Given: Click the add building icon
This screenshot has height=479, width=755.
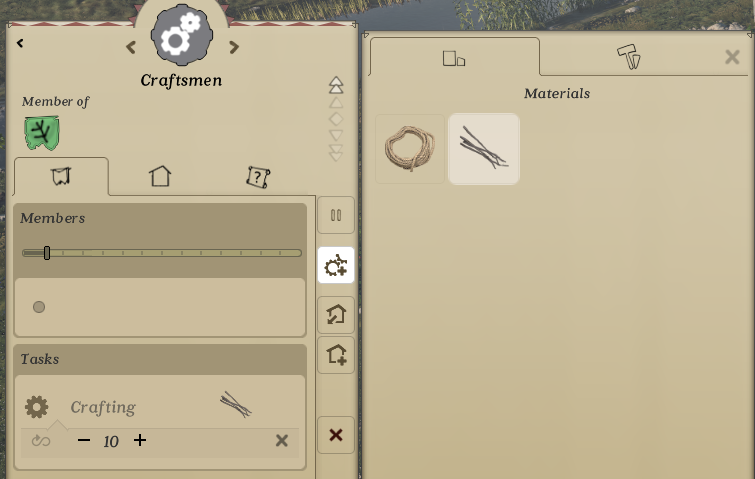Looking at the screenshot, I should (x=336, y=355).
